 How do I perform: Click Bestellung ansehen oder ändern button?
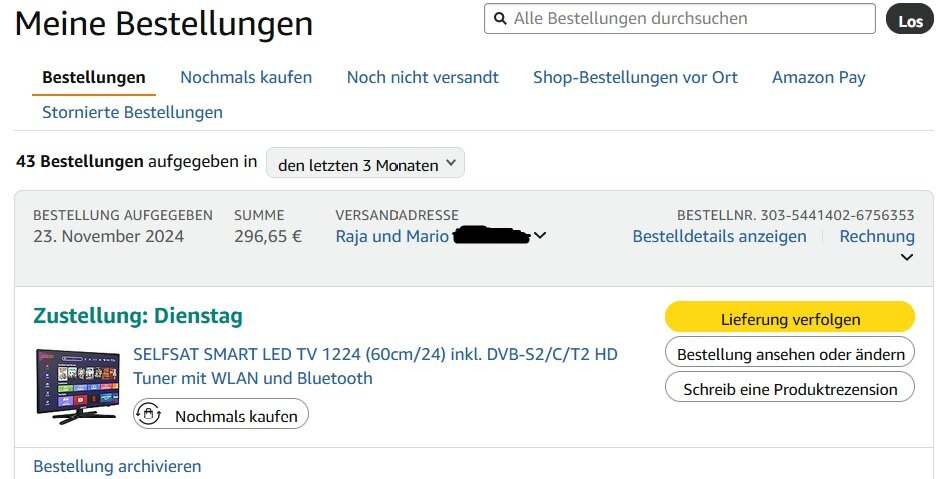790,352
